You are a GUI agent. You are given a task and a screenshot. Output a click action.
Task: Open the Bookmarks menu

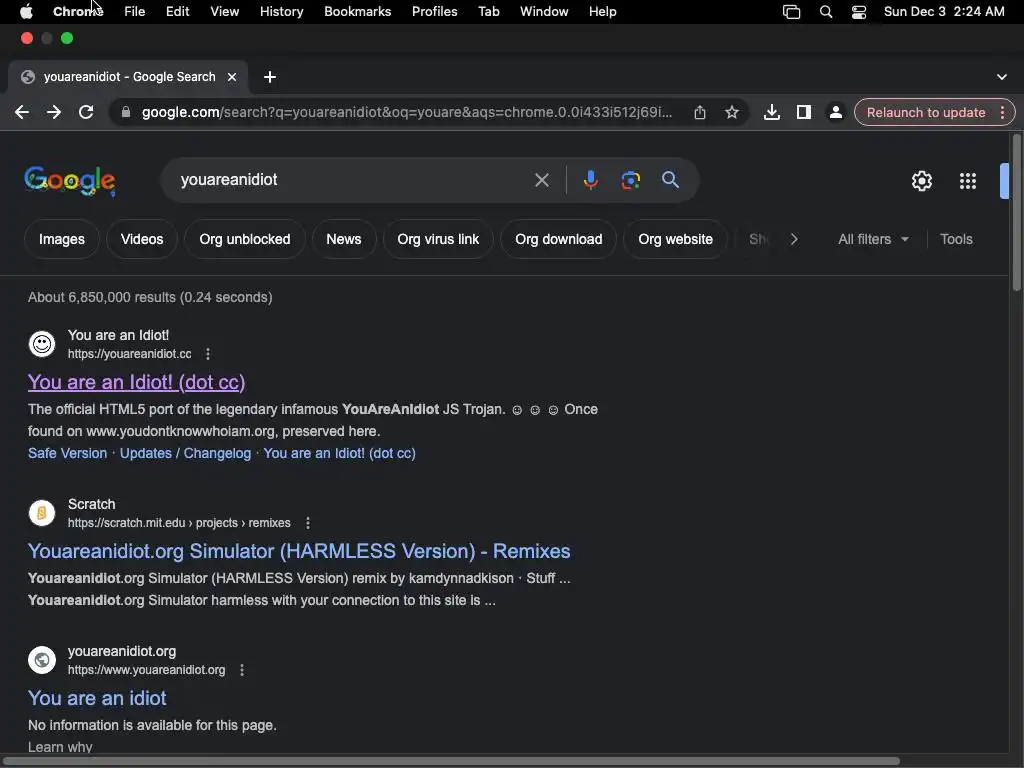point(357,12)
